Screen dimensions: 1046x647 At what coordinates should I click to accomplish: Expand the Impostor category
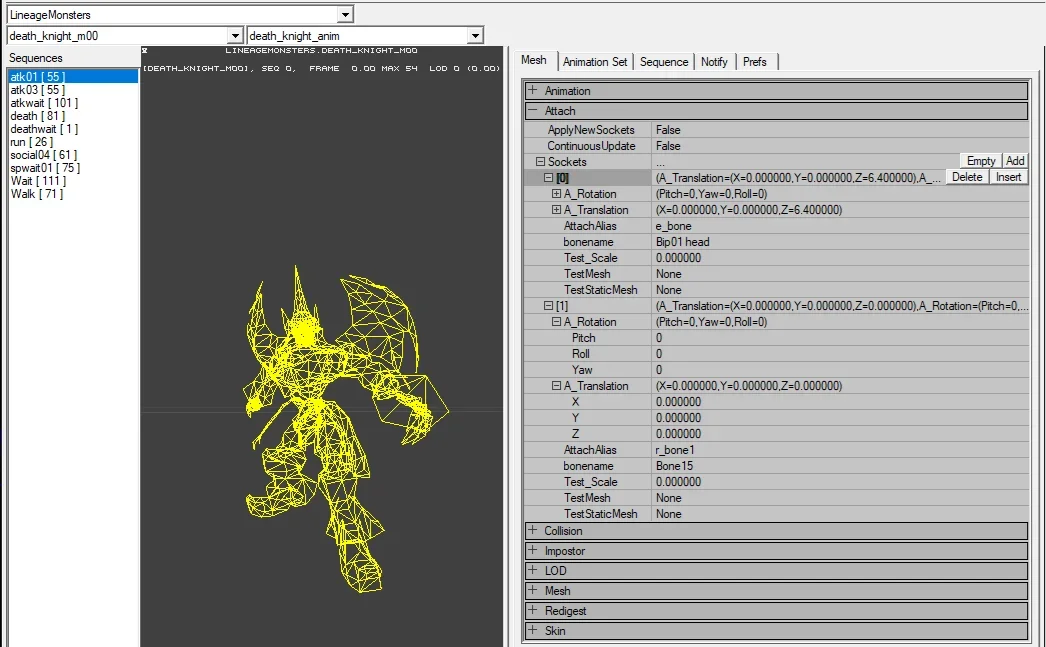pyautogui.click(x=532, y=550)
